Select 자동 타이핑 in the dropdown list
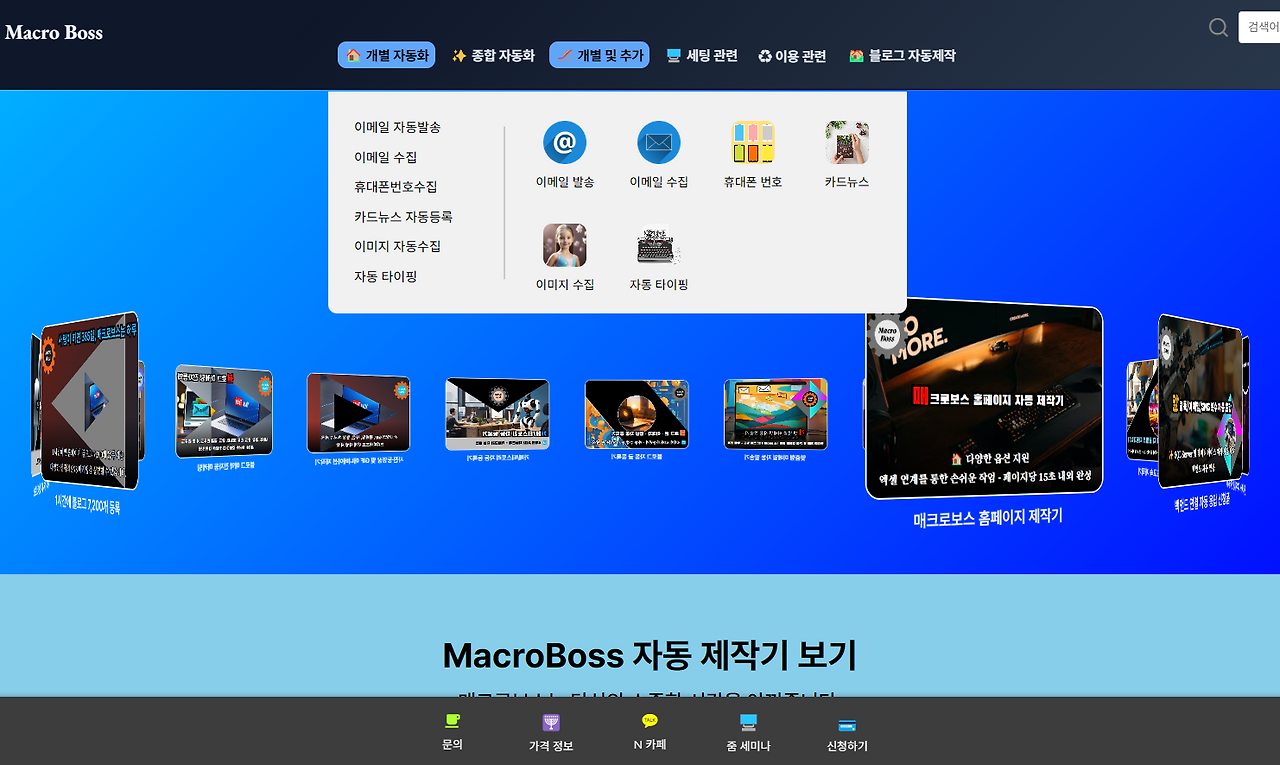The height and width of the screenshot is (765, 1280). [x=386, y=276]
